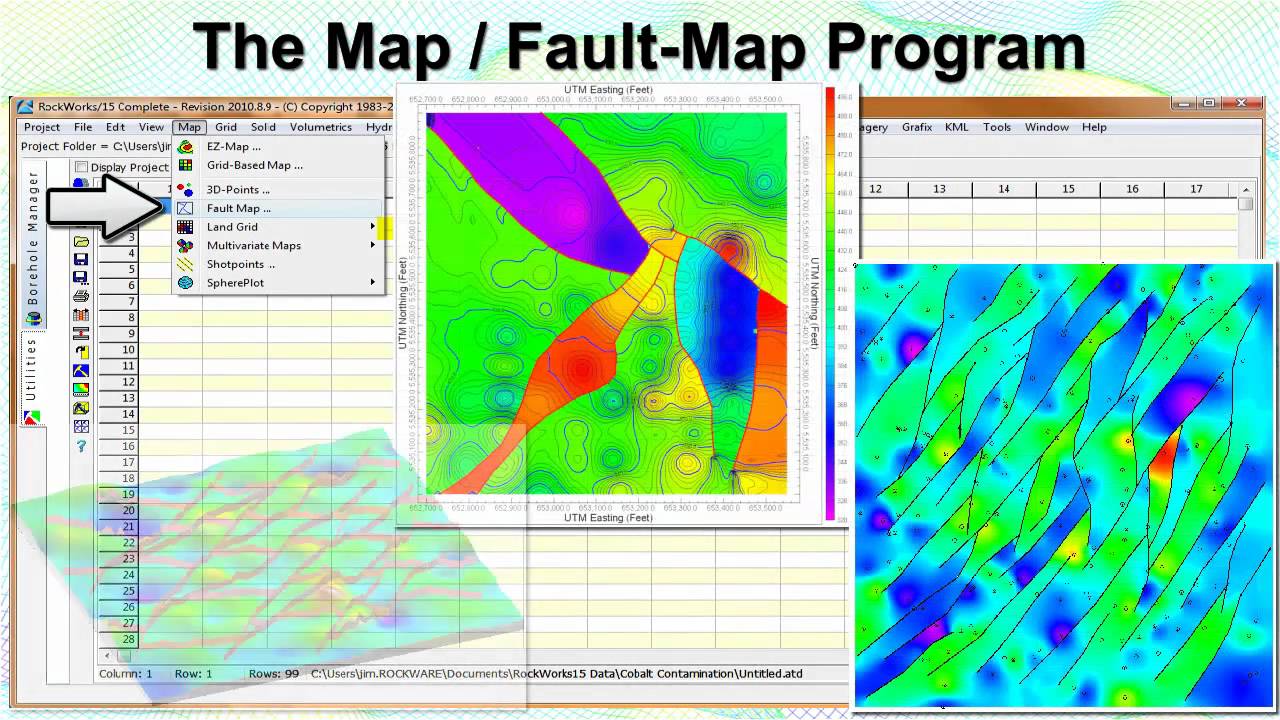Open the View menu
Screen dimensions: 1280x720
coord(151,127)
